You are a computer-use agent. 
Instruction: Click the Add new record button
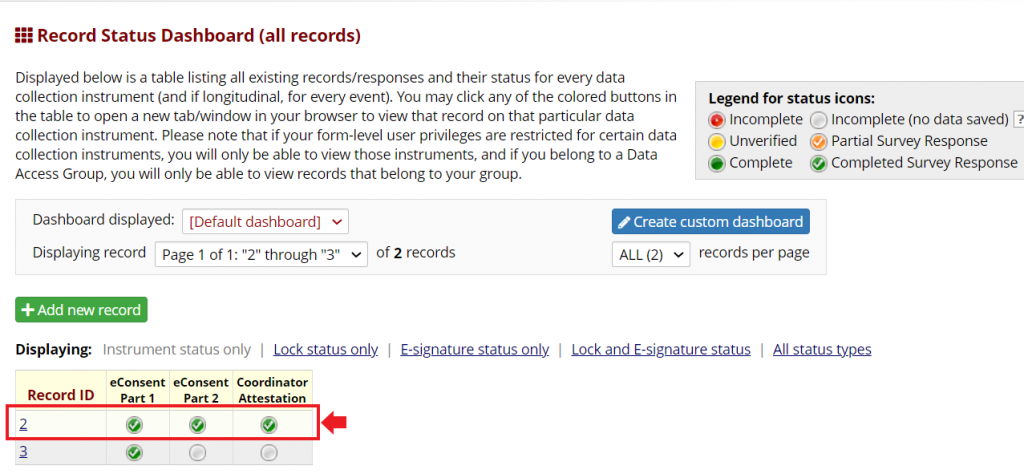coord(81,310)
